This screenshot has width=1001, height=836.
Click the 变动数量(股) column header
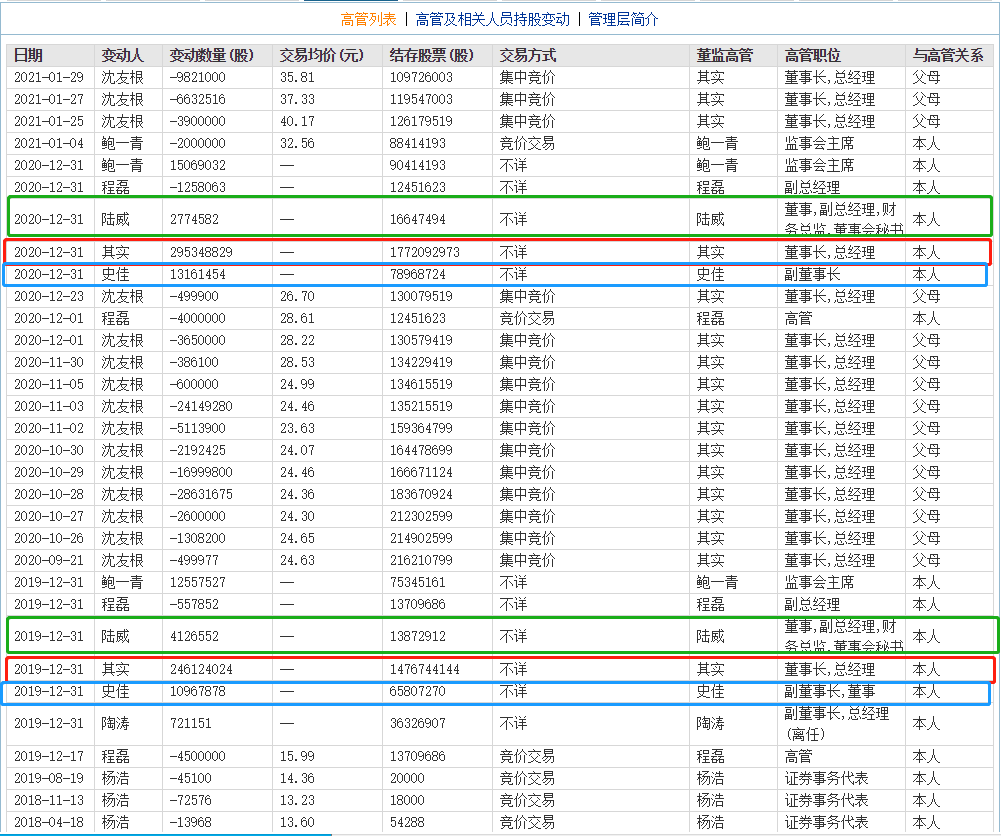coord(211,56)
